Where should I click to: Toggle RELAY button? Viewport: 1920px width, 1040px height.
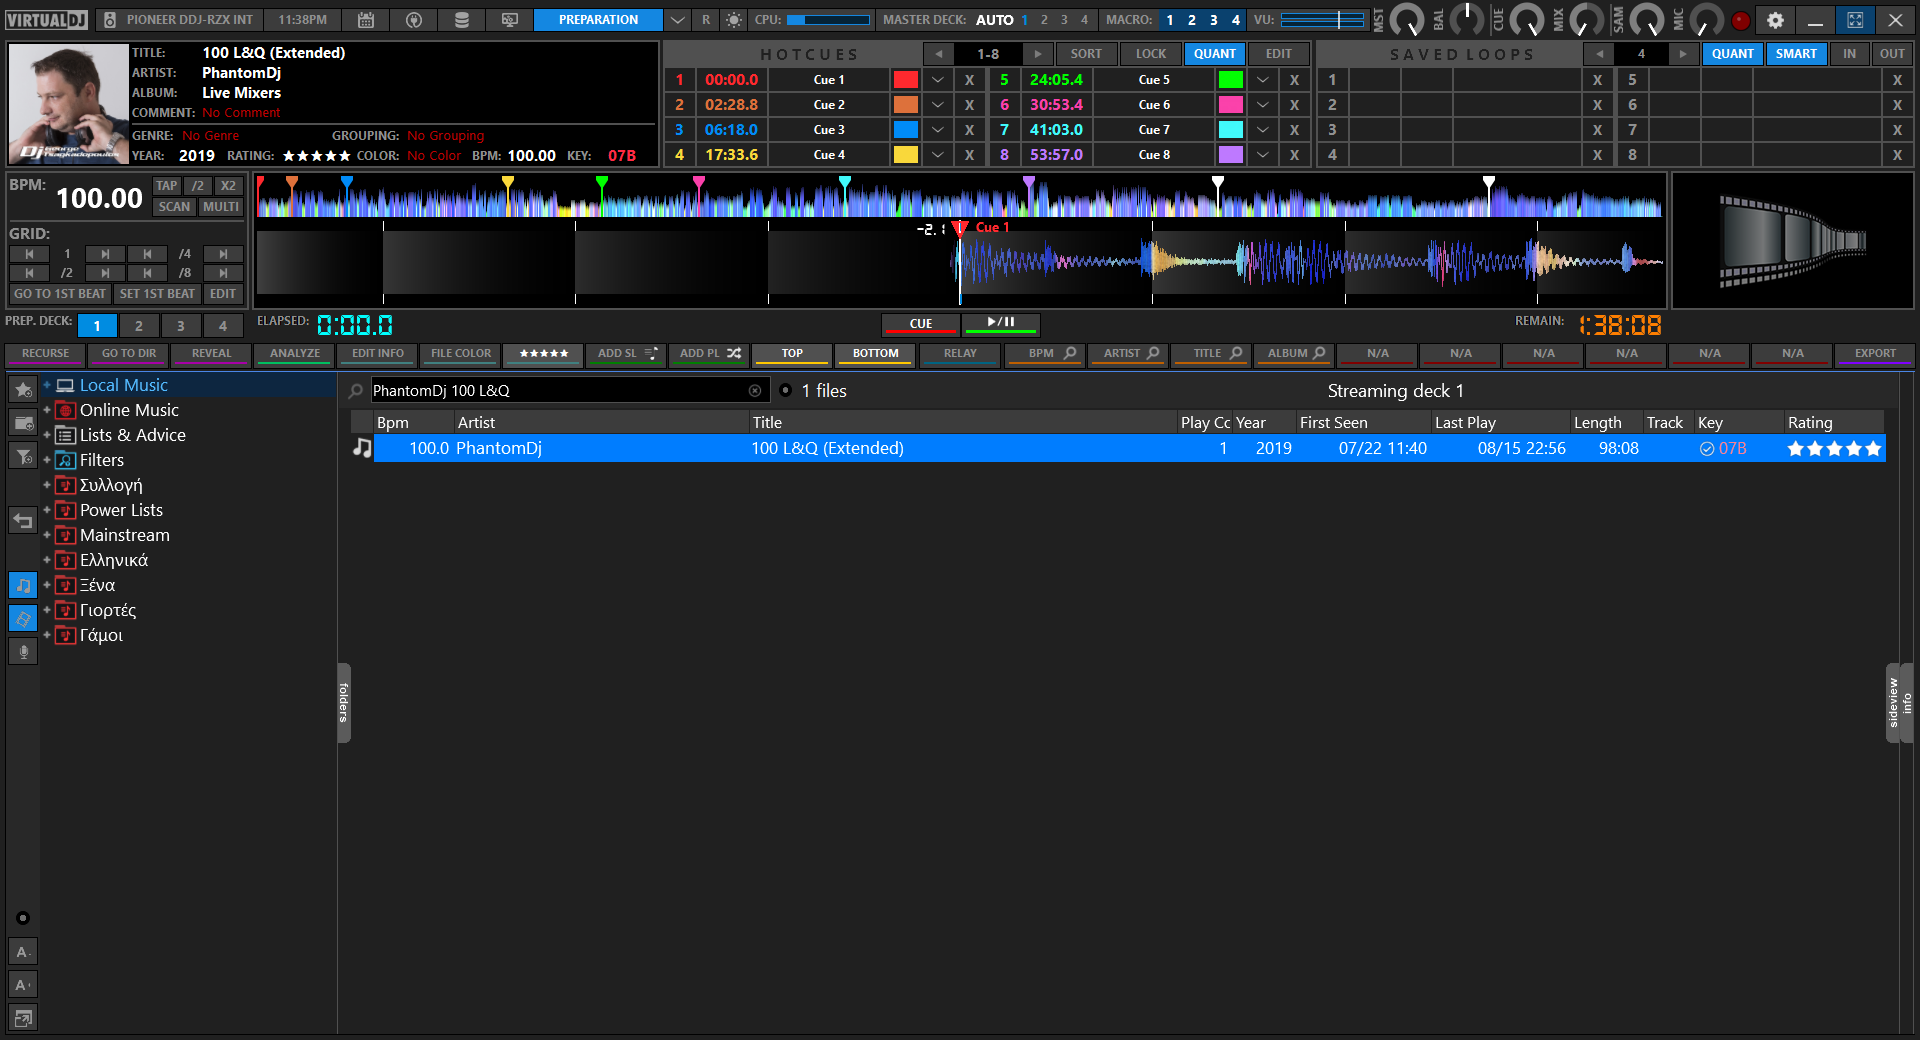pos(960,354)
